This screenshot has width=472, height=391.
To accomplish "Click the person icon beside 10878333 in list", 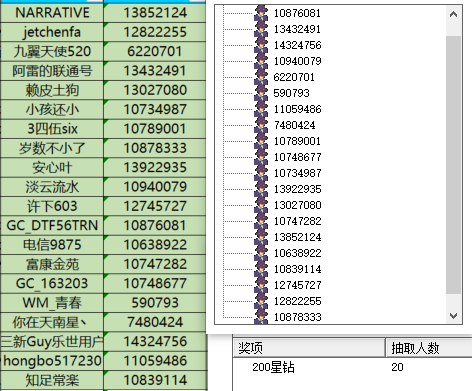I will coord(261,317).
